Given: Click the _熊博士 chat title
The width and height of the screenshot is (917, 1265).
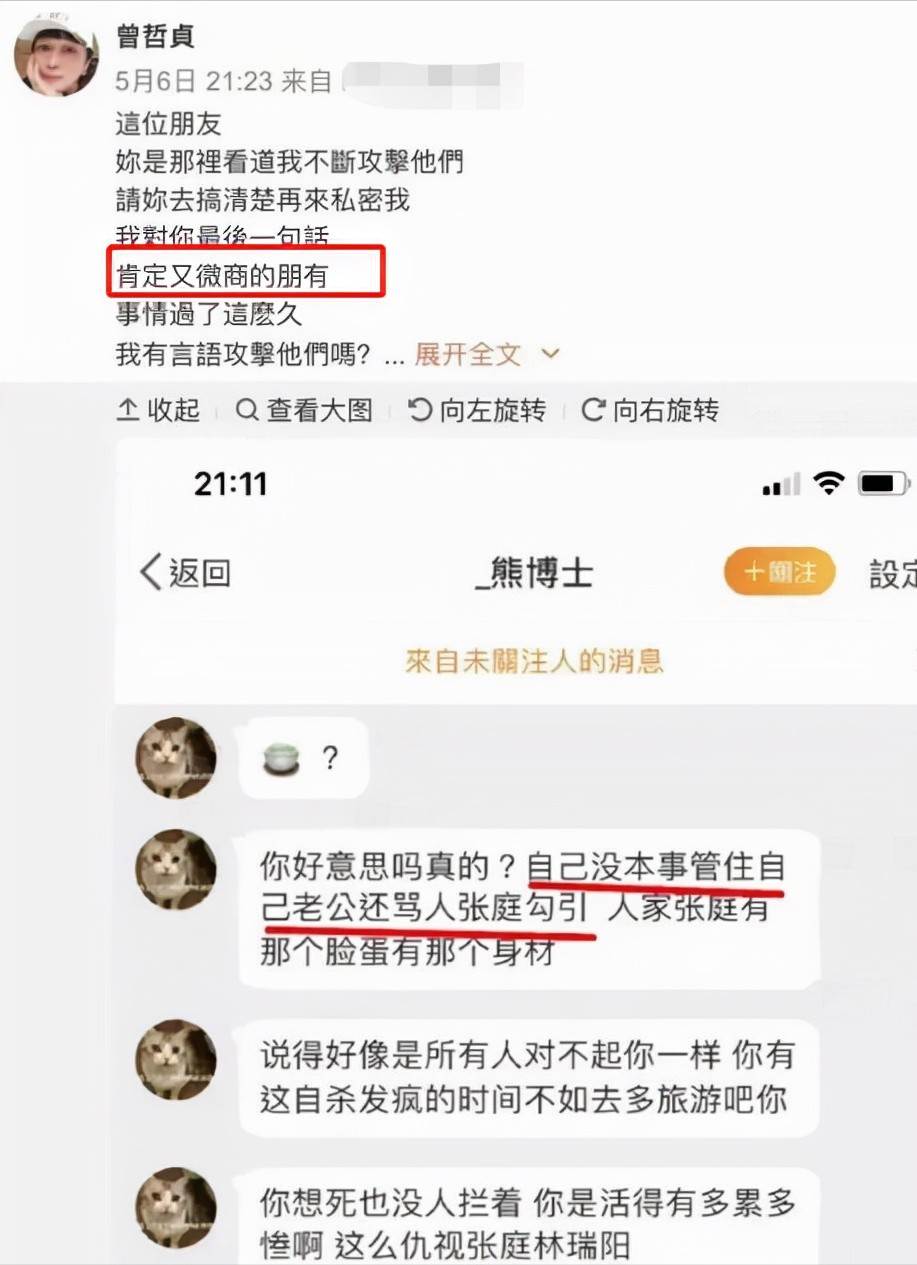Looking at the screenshot, I should [535, 573].
